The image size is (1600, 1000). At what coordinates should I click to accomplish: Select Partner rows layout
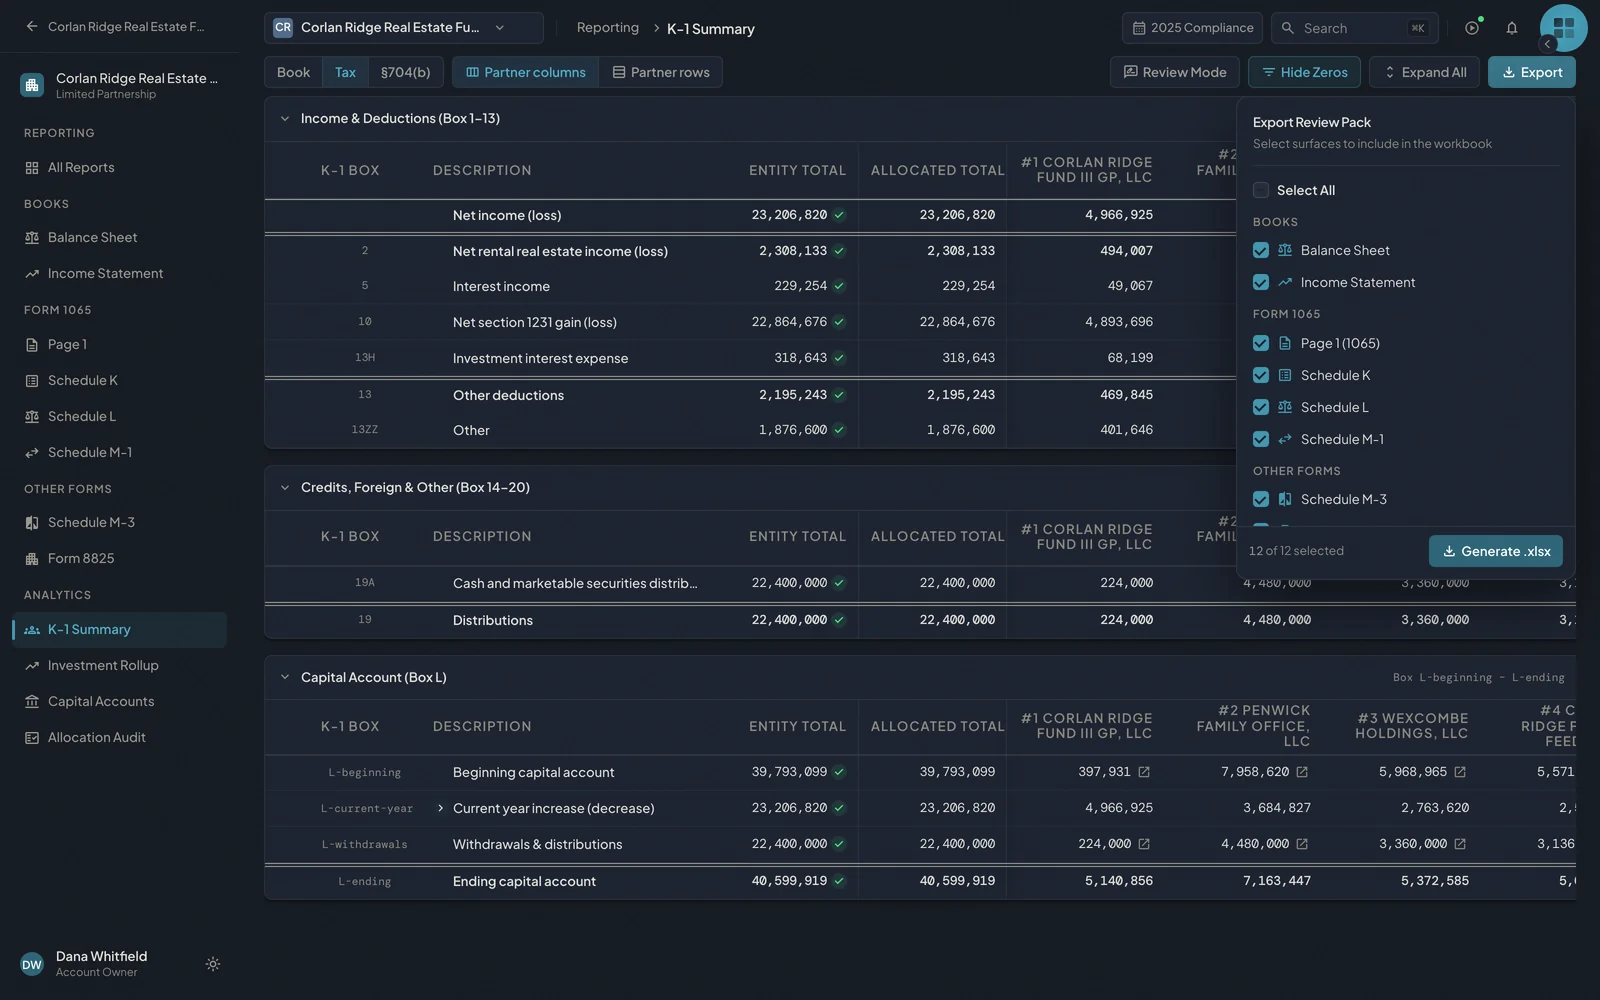coord(661,72)
